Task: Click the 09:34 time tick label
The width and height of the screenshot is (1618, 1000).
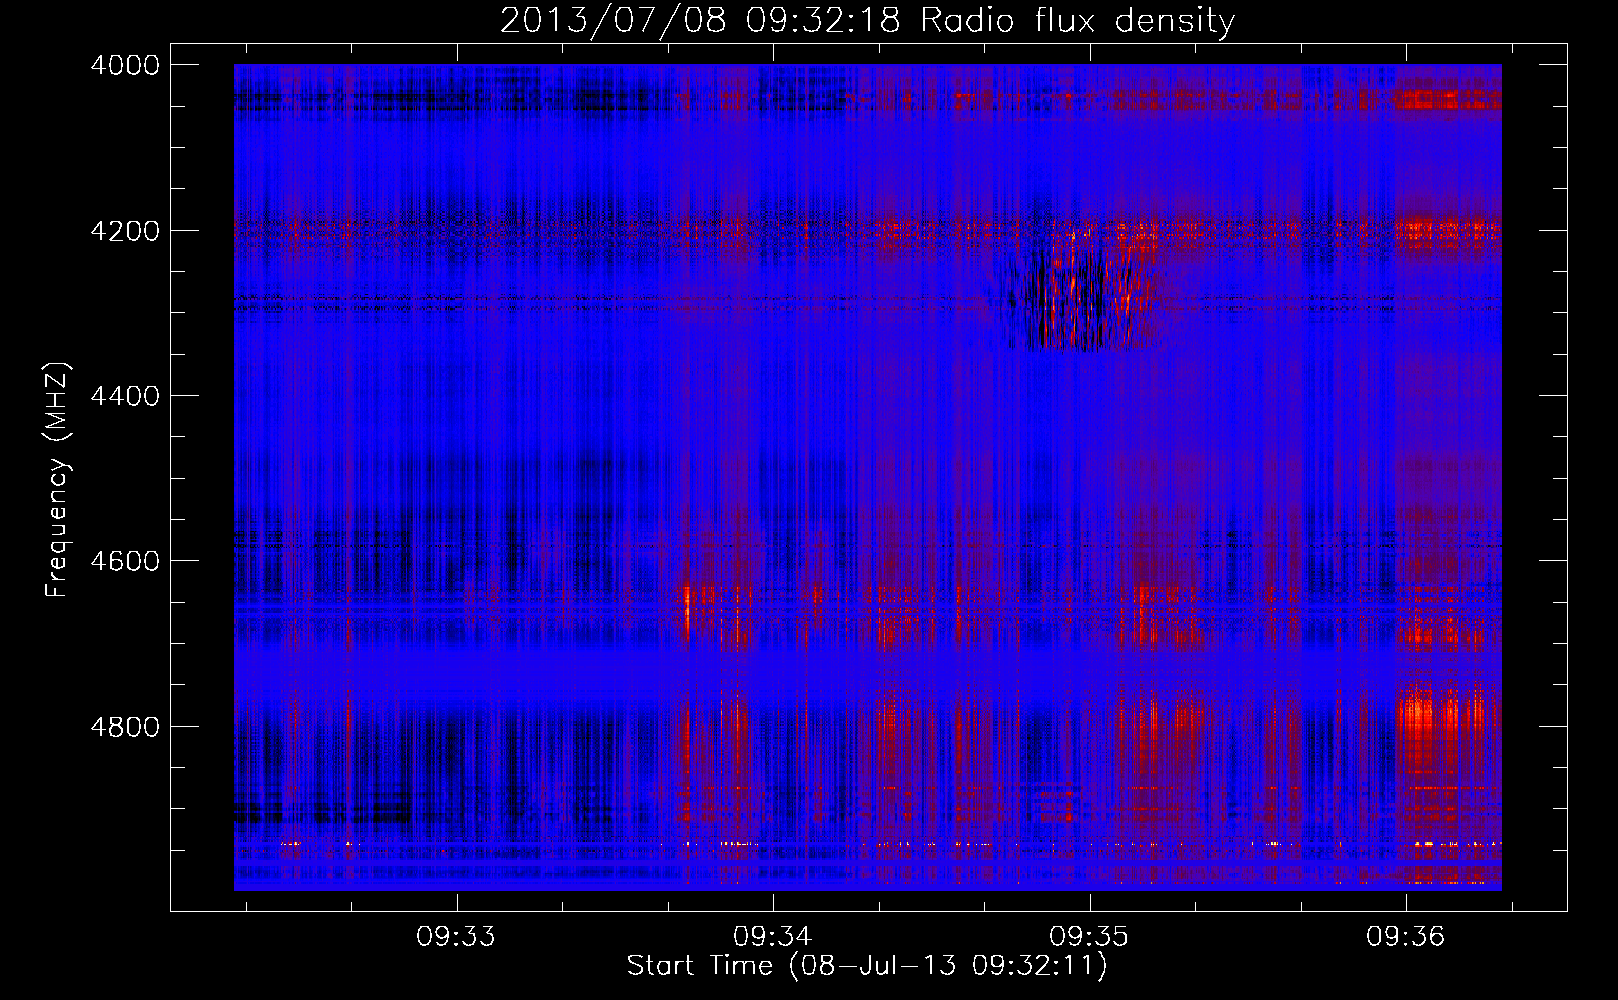Action: point(772,937)
